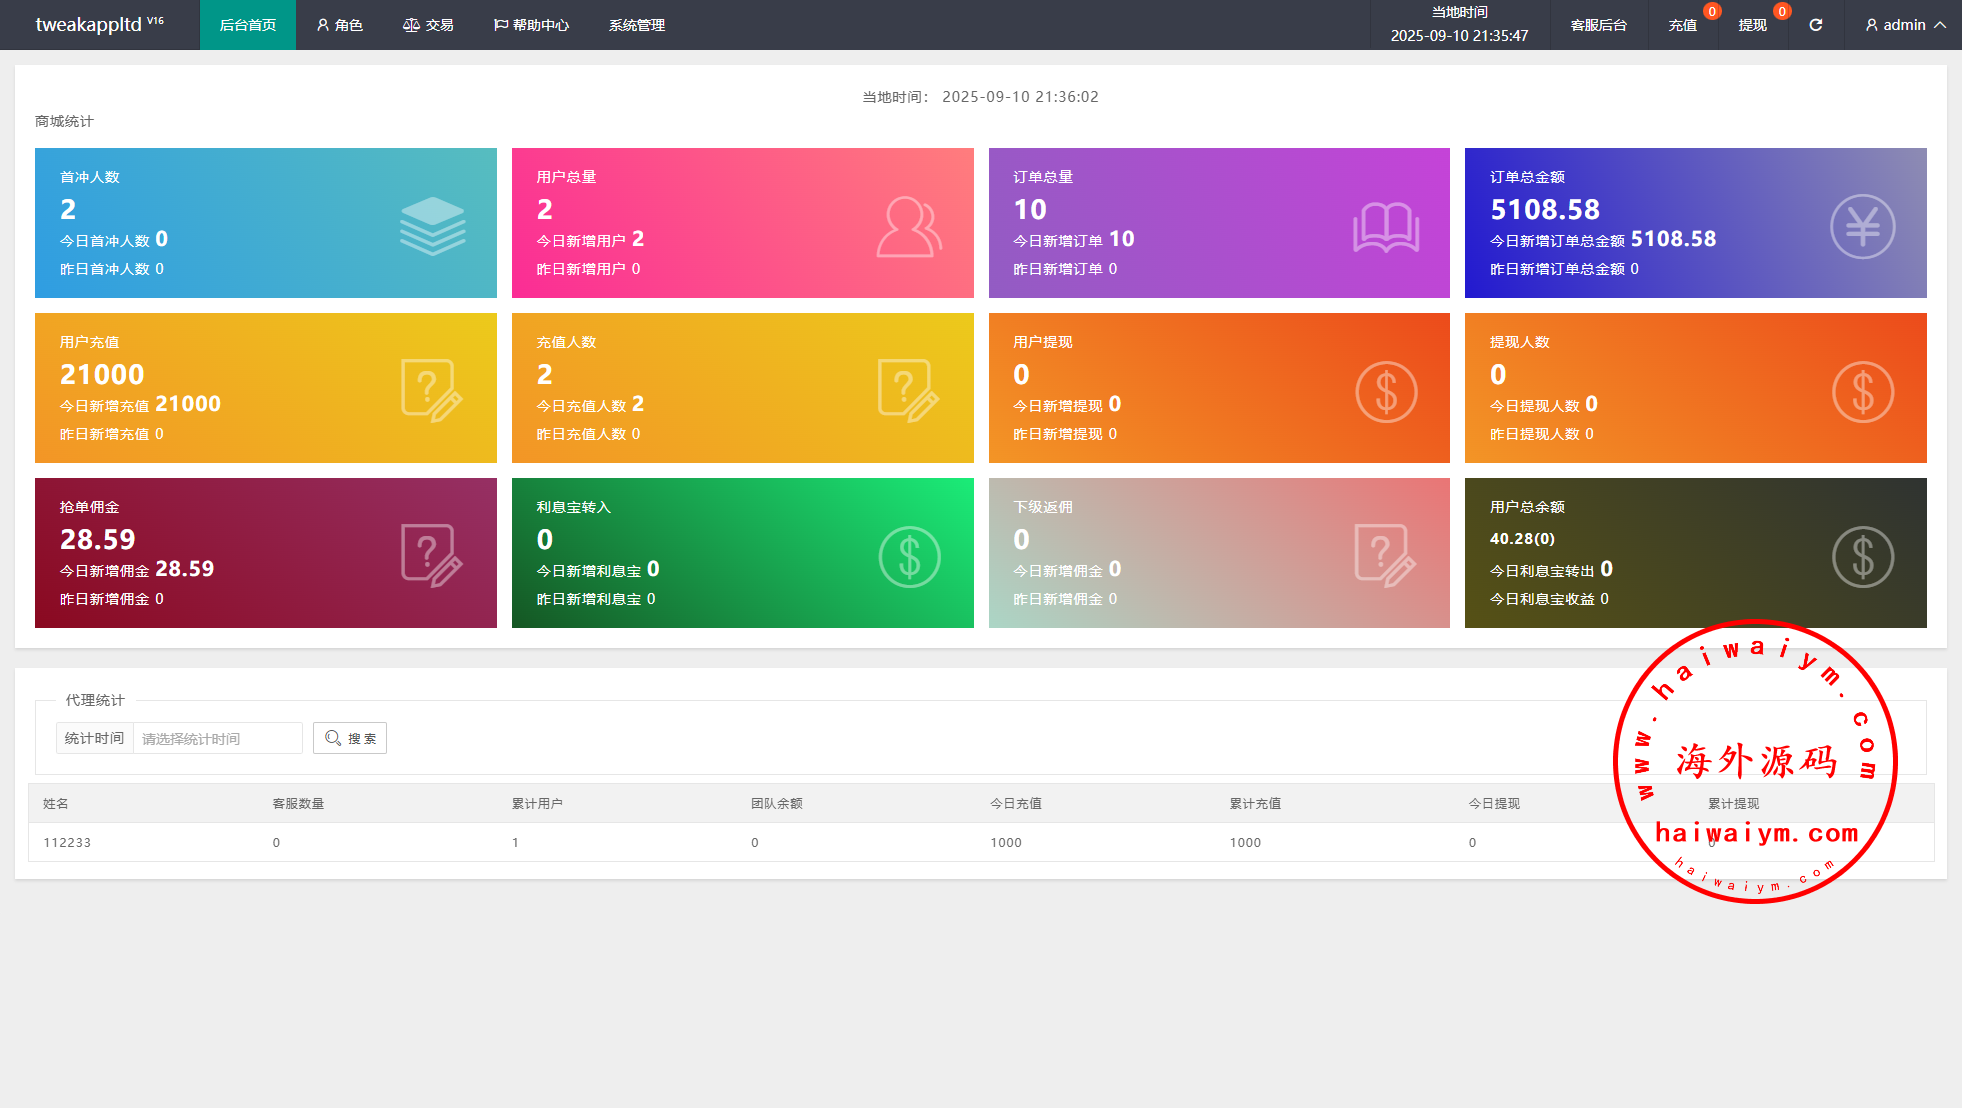Click the yen icon on 订单总金额 card
The height and width of the screenshot is (1108, 1962).
[1862, 227]
